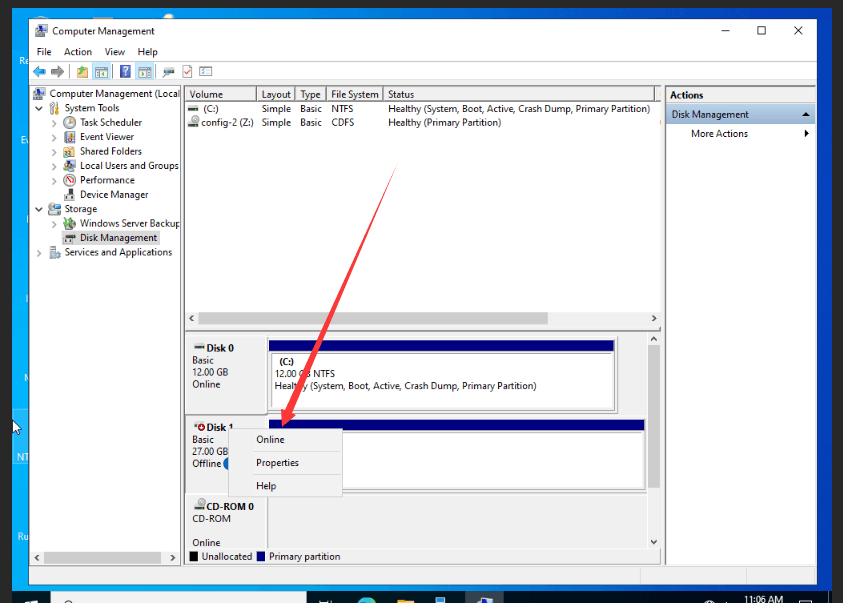Sort by the Type column header
Viewport: 843px width, 603px height.
311,94
